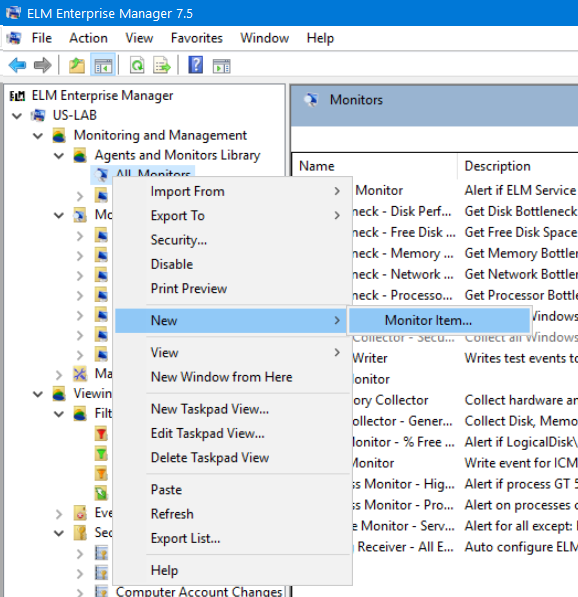Image resolution: width=578 pixels, height=597 pixels.
Task: Select Refresh in context menu
Action: (x=233, y=514)
